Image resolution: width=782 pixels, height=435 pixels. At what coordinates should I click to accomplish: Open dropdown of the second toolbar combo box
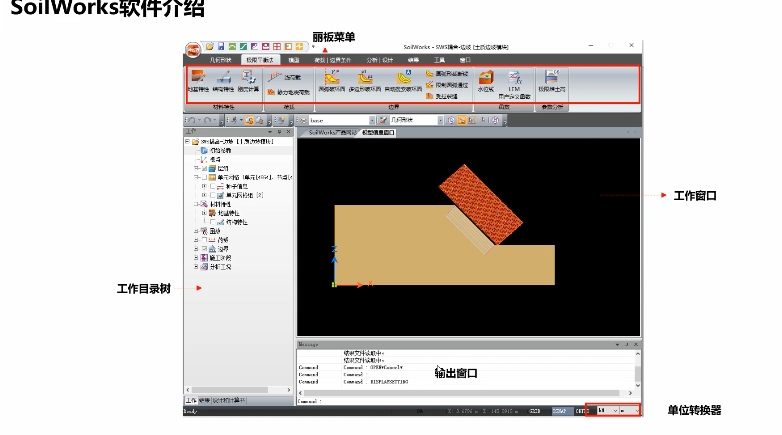(x=440, y=120)
